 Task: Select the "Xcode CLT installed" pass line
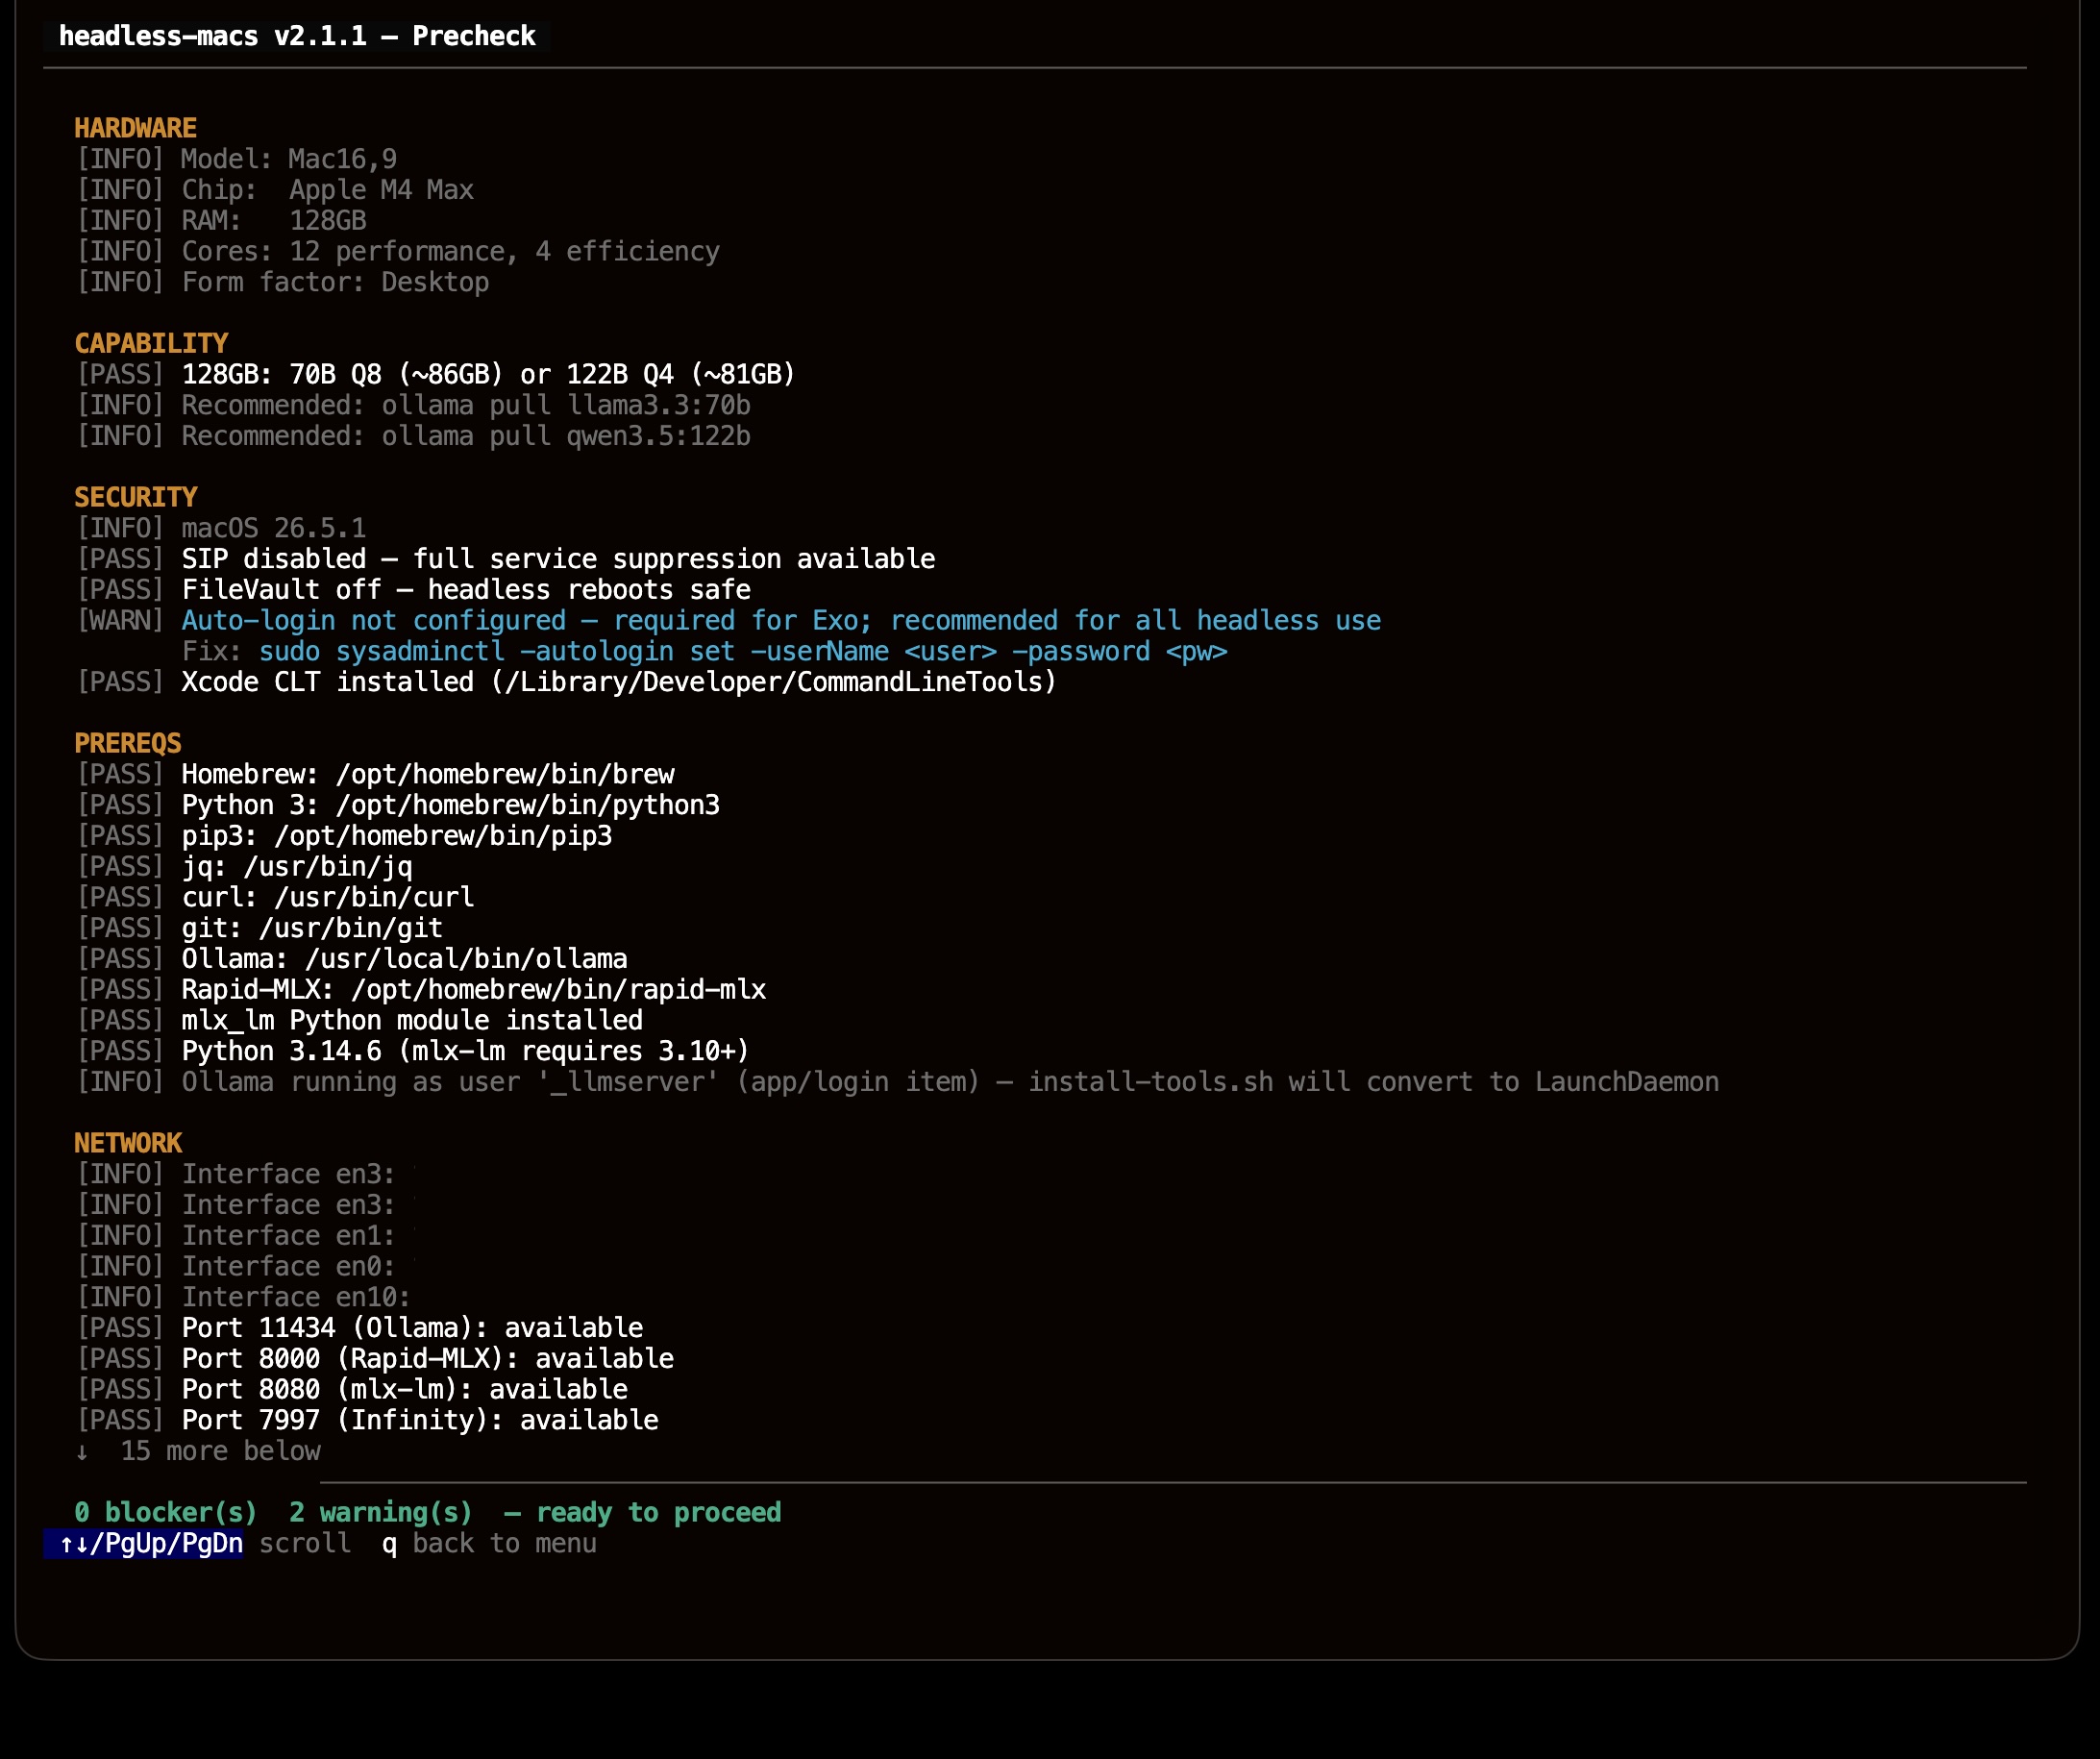(x=567, y=682)
